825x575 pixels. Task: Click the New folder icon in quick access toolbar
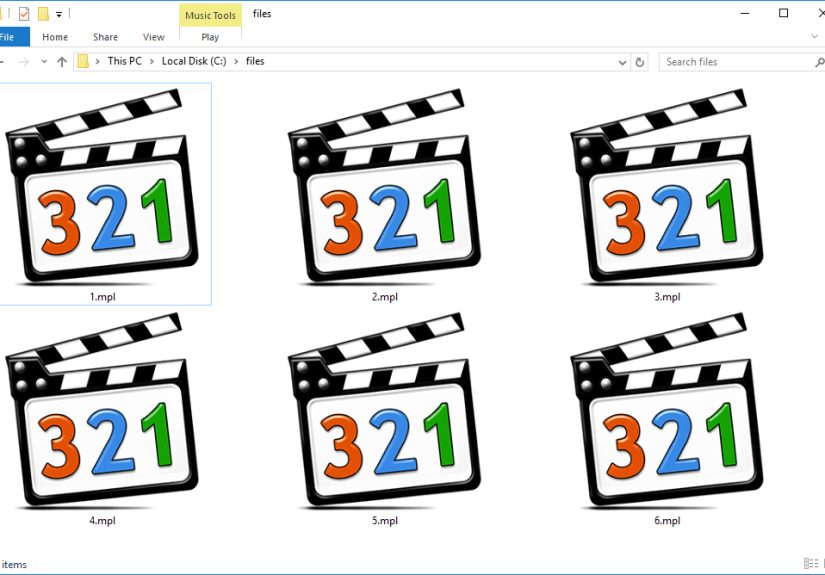click(43, 14)
